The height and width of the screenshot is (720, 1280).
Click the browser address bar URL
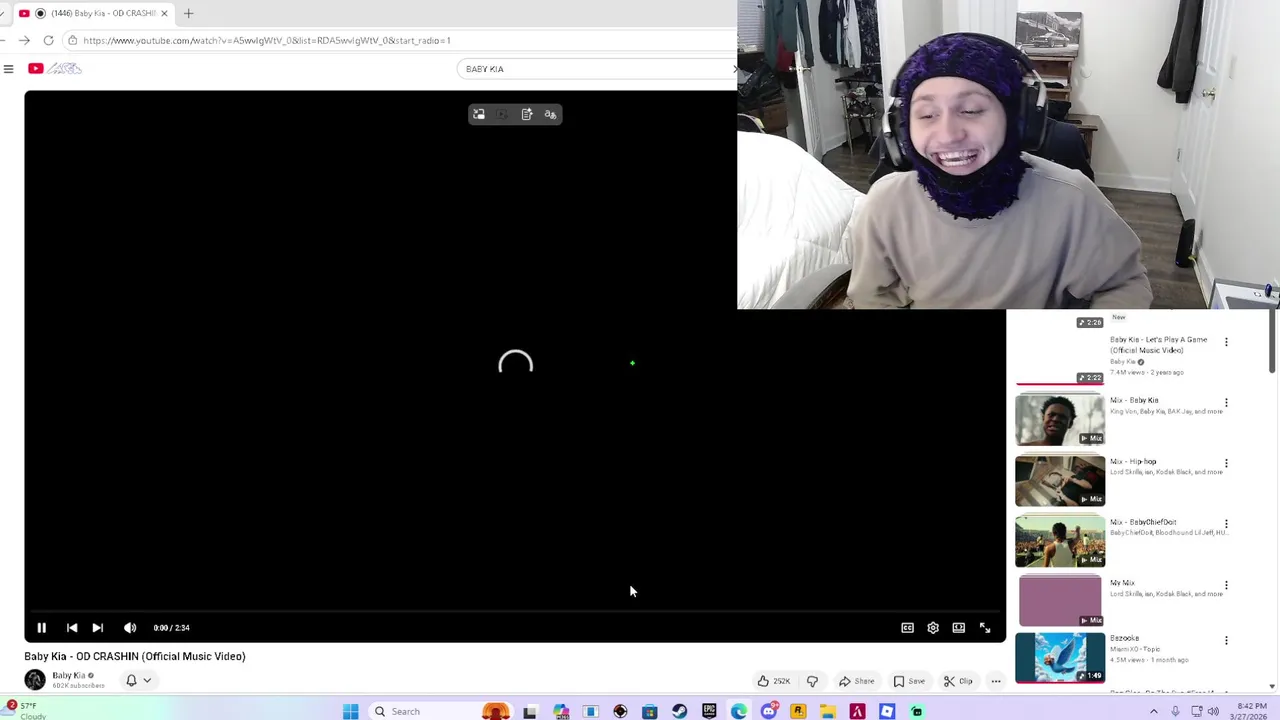tap(267, 41)
